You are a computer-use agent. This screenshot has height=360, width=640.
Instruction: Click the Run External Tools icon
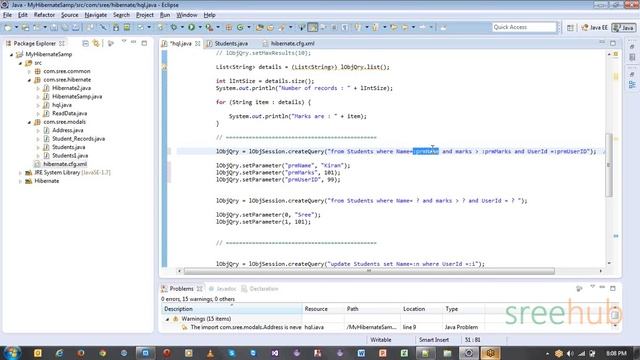(x=209, y=27)
